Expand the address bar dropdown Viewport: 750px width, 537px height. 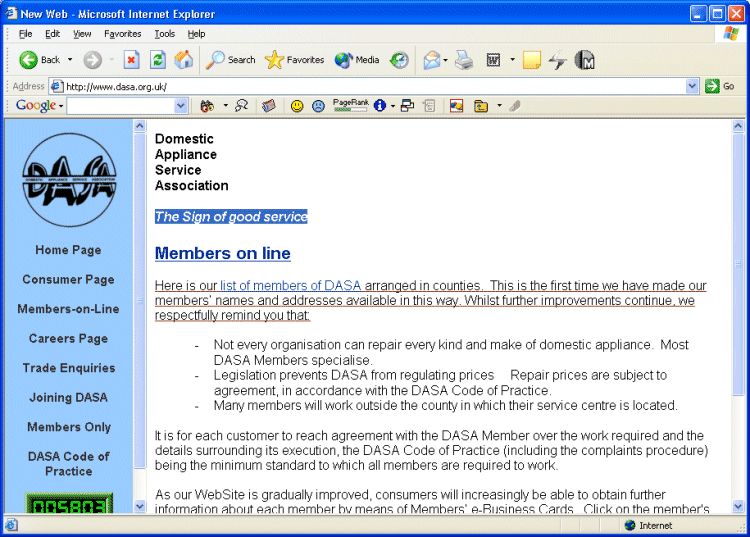coord(692,87)
